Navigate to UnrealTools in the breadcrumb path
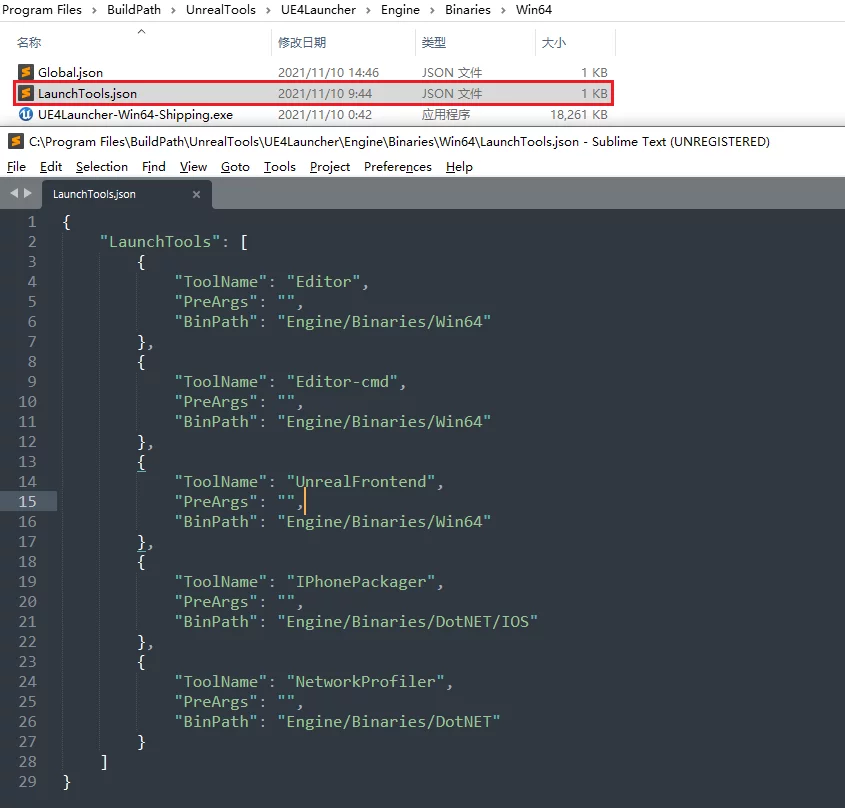This screenshot has height=808, width=845. click(x=220, y=10)
